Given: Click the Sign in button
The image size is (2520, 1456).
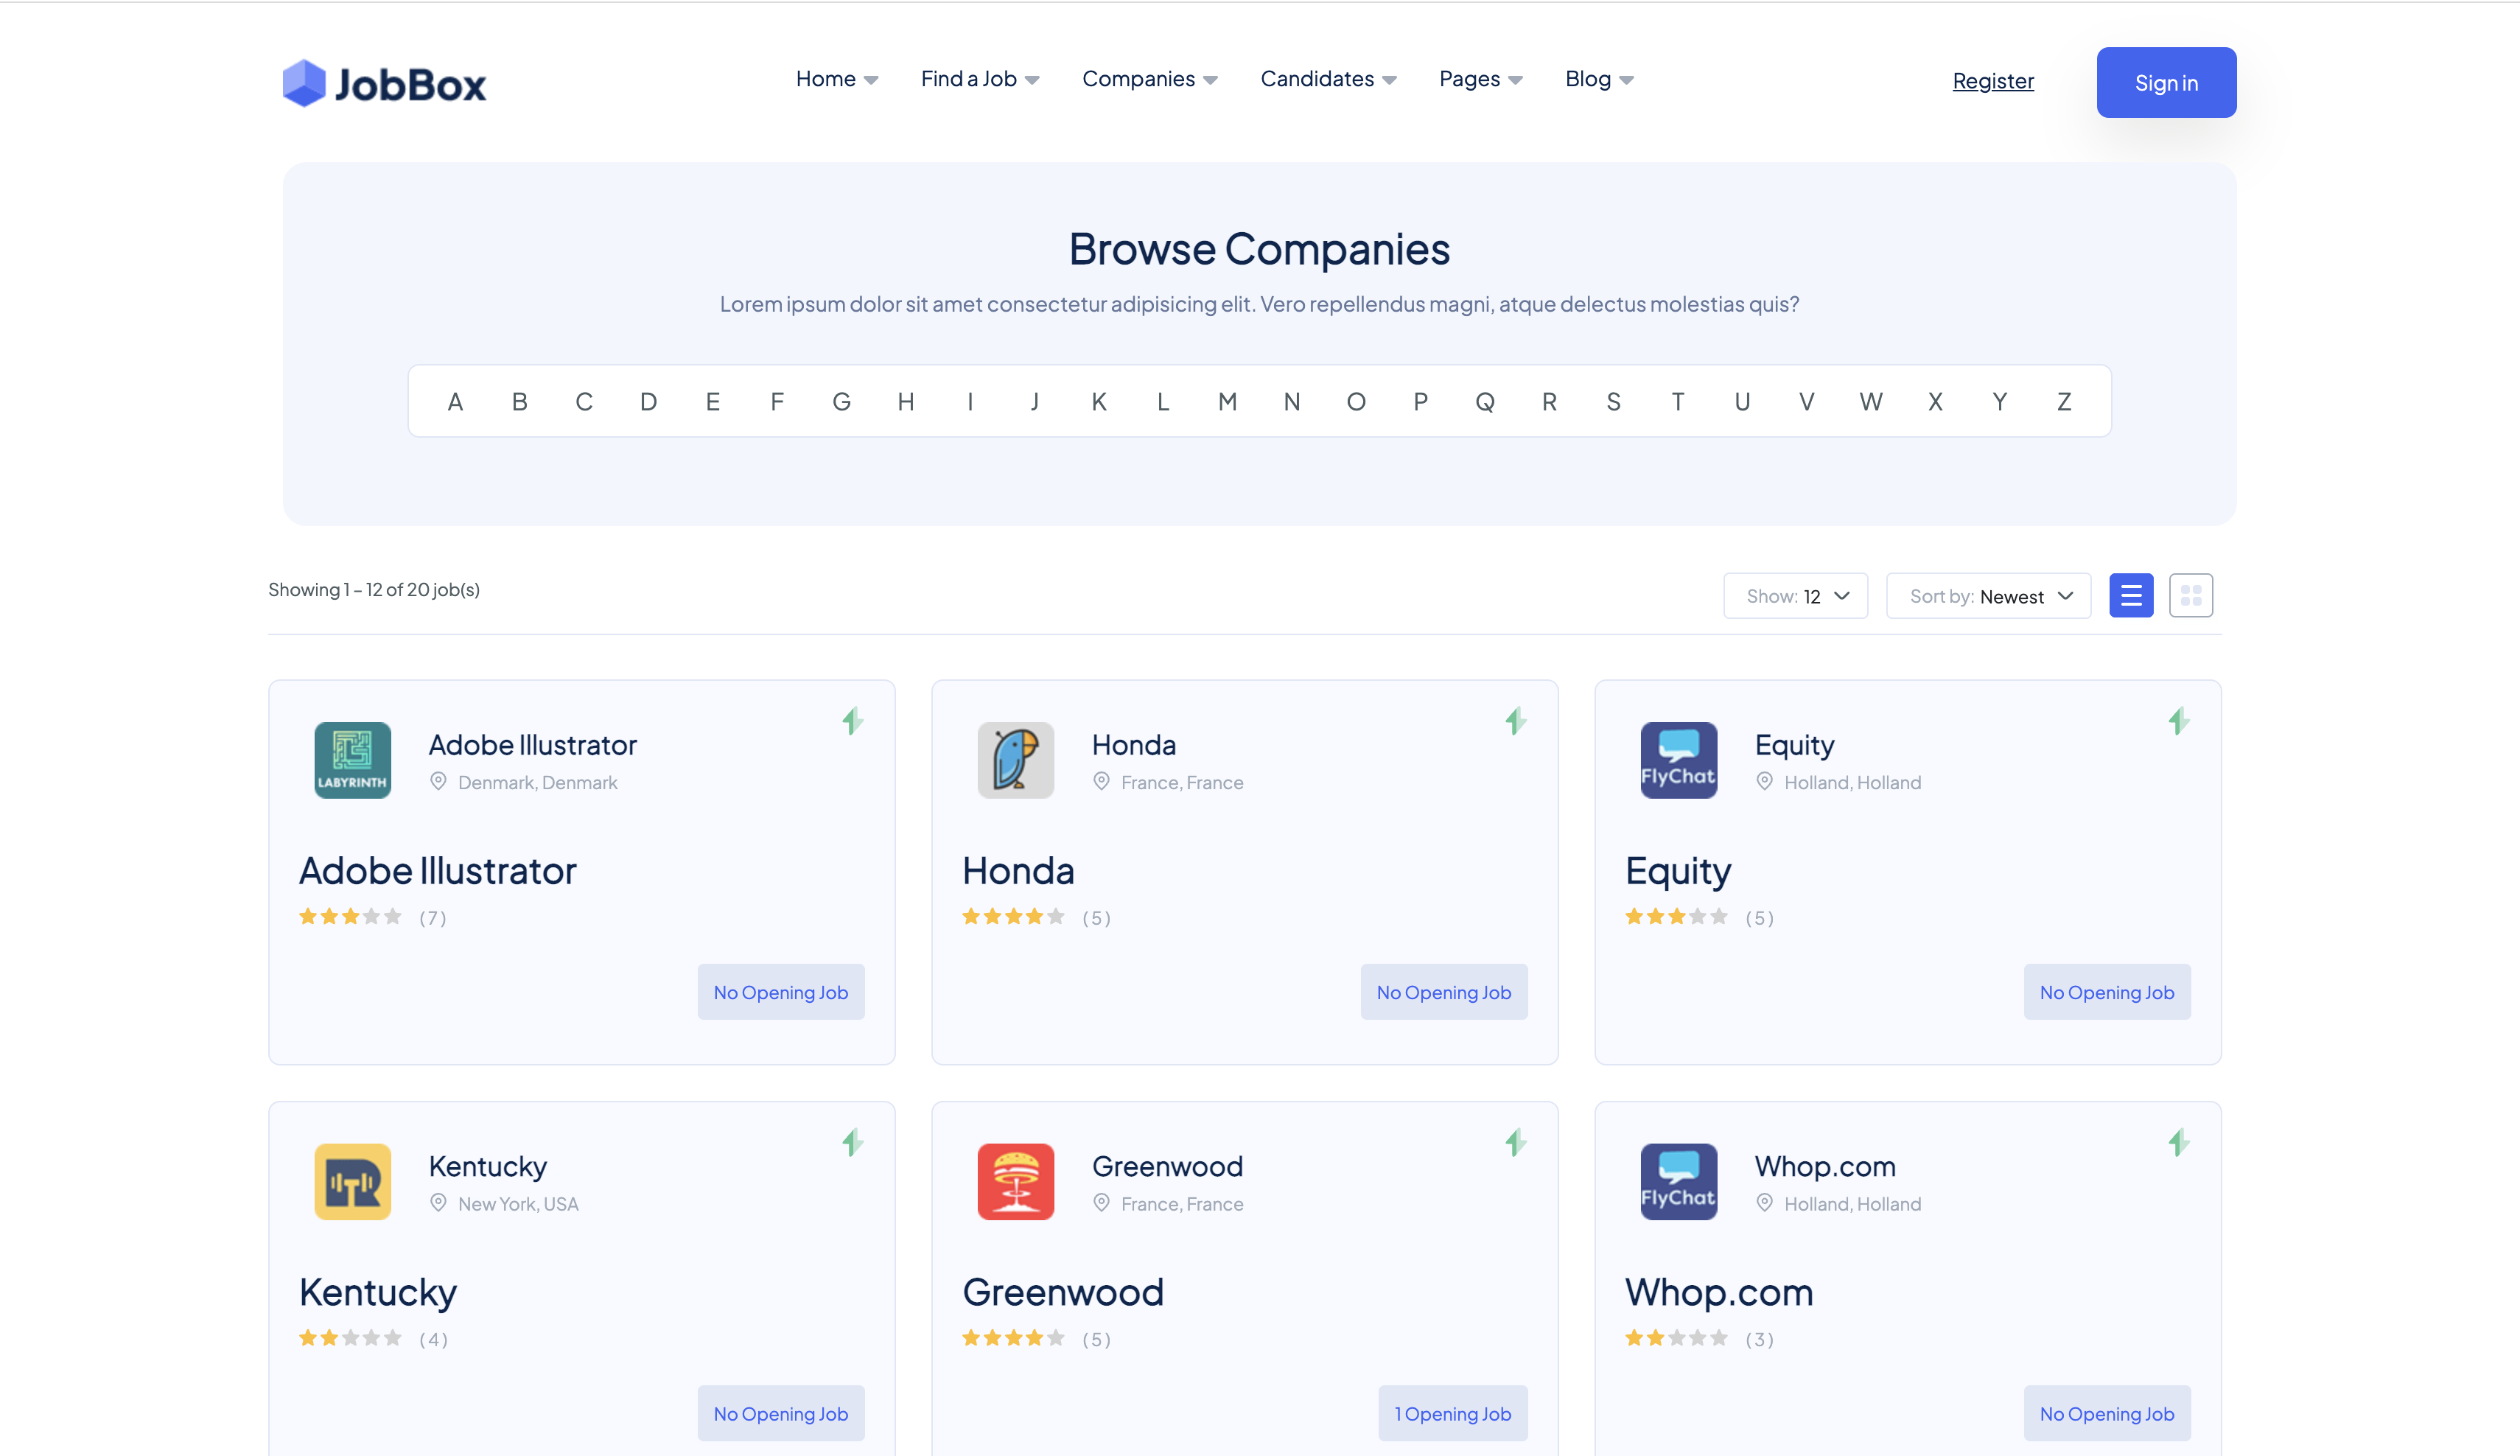Looking at the screenshot, I should pos(2166,82).
